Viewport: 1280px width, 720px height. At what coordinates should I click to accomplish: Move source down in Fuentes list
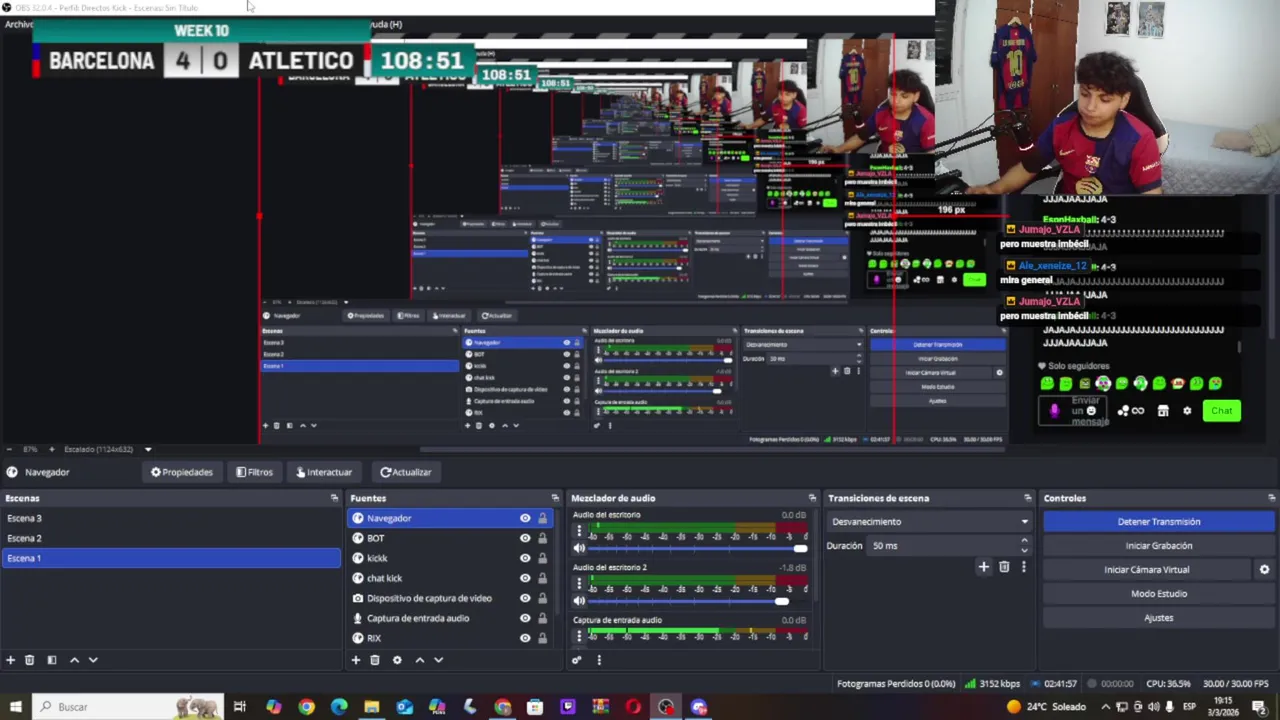[438, 660]
